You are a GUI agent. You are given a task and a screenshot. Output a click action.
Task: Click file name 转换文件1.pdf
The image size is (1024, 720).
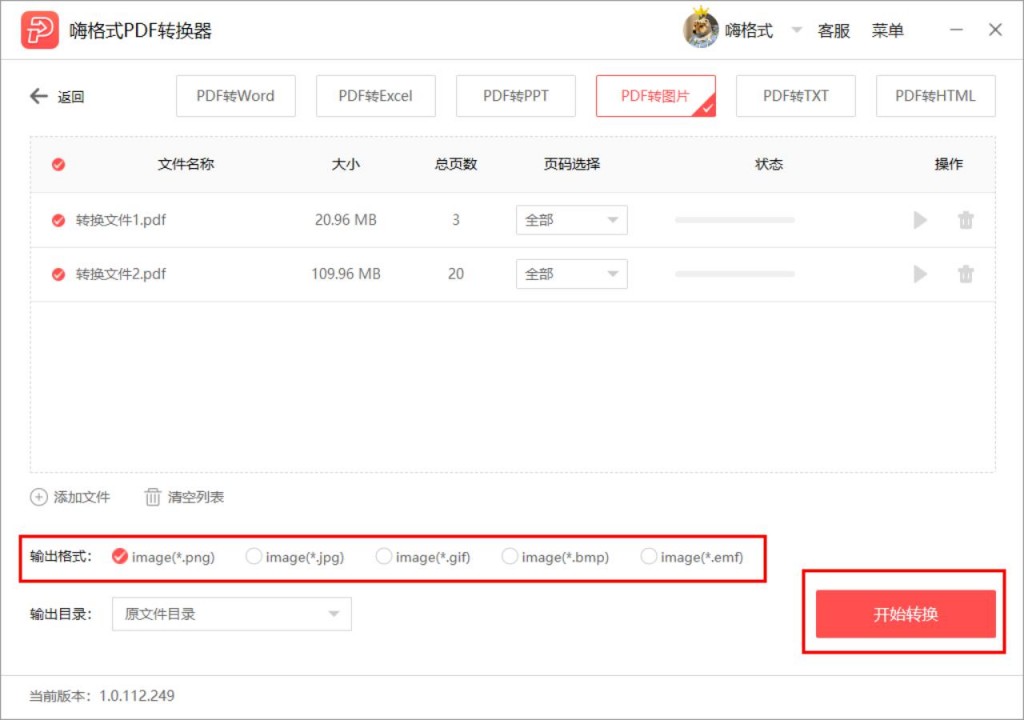(x=121, y=220)
